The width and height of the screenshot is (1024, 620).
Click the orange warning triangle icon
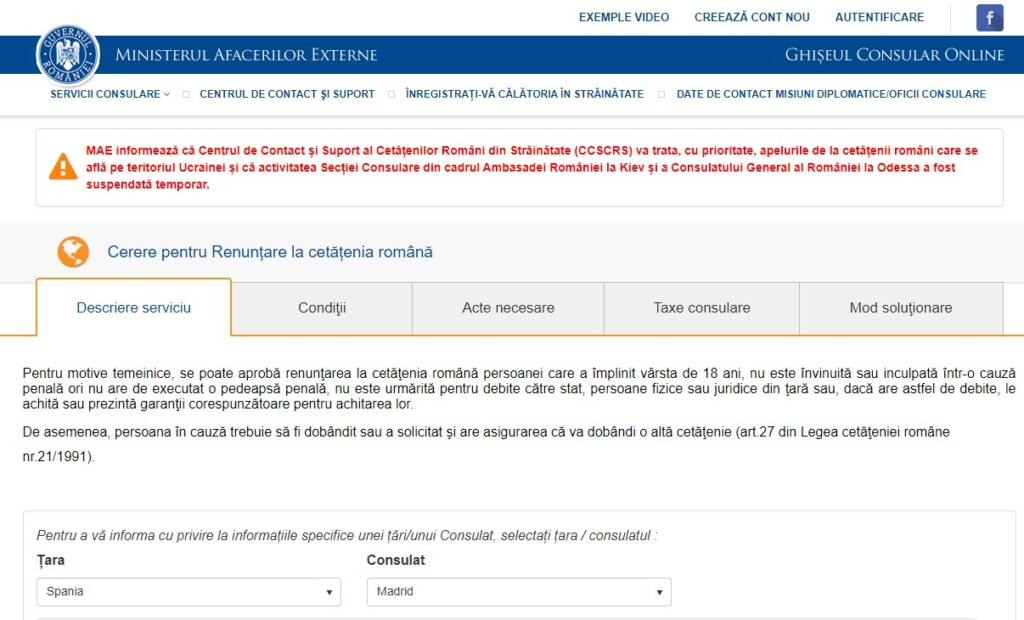[63, 167]
